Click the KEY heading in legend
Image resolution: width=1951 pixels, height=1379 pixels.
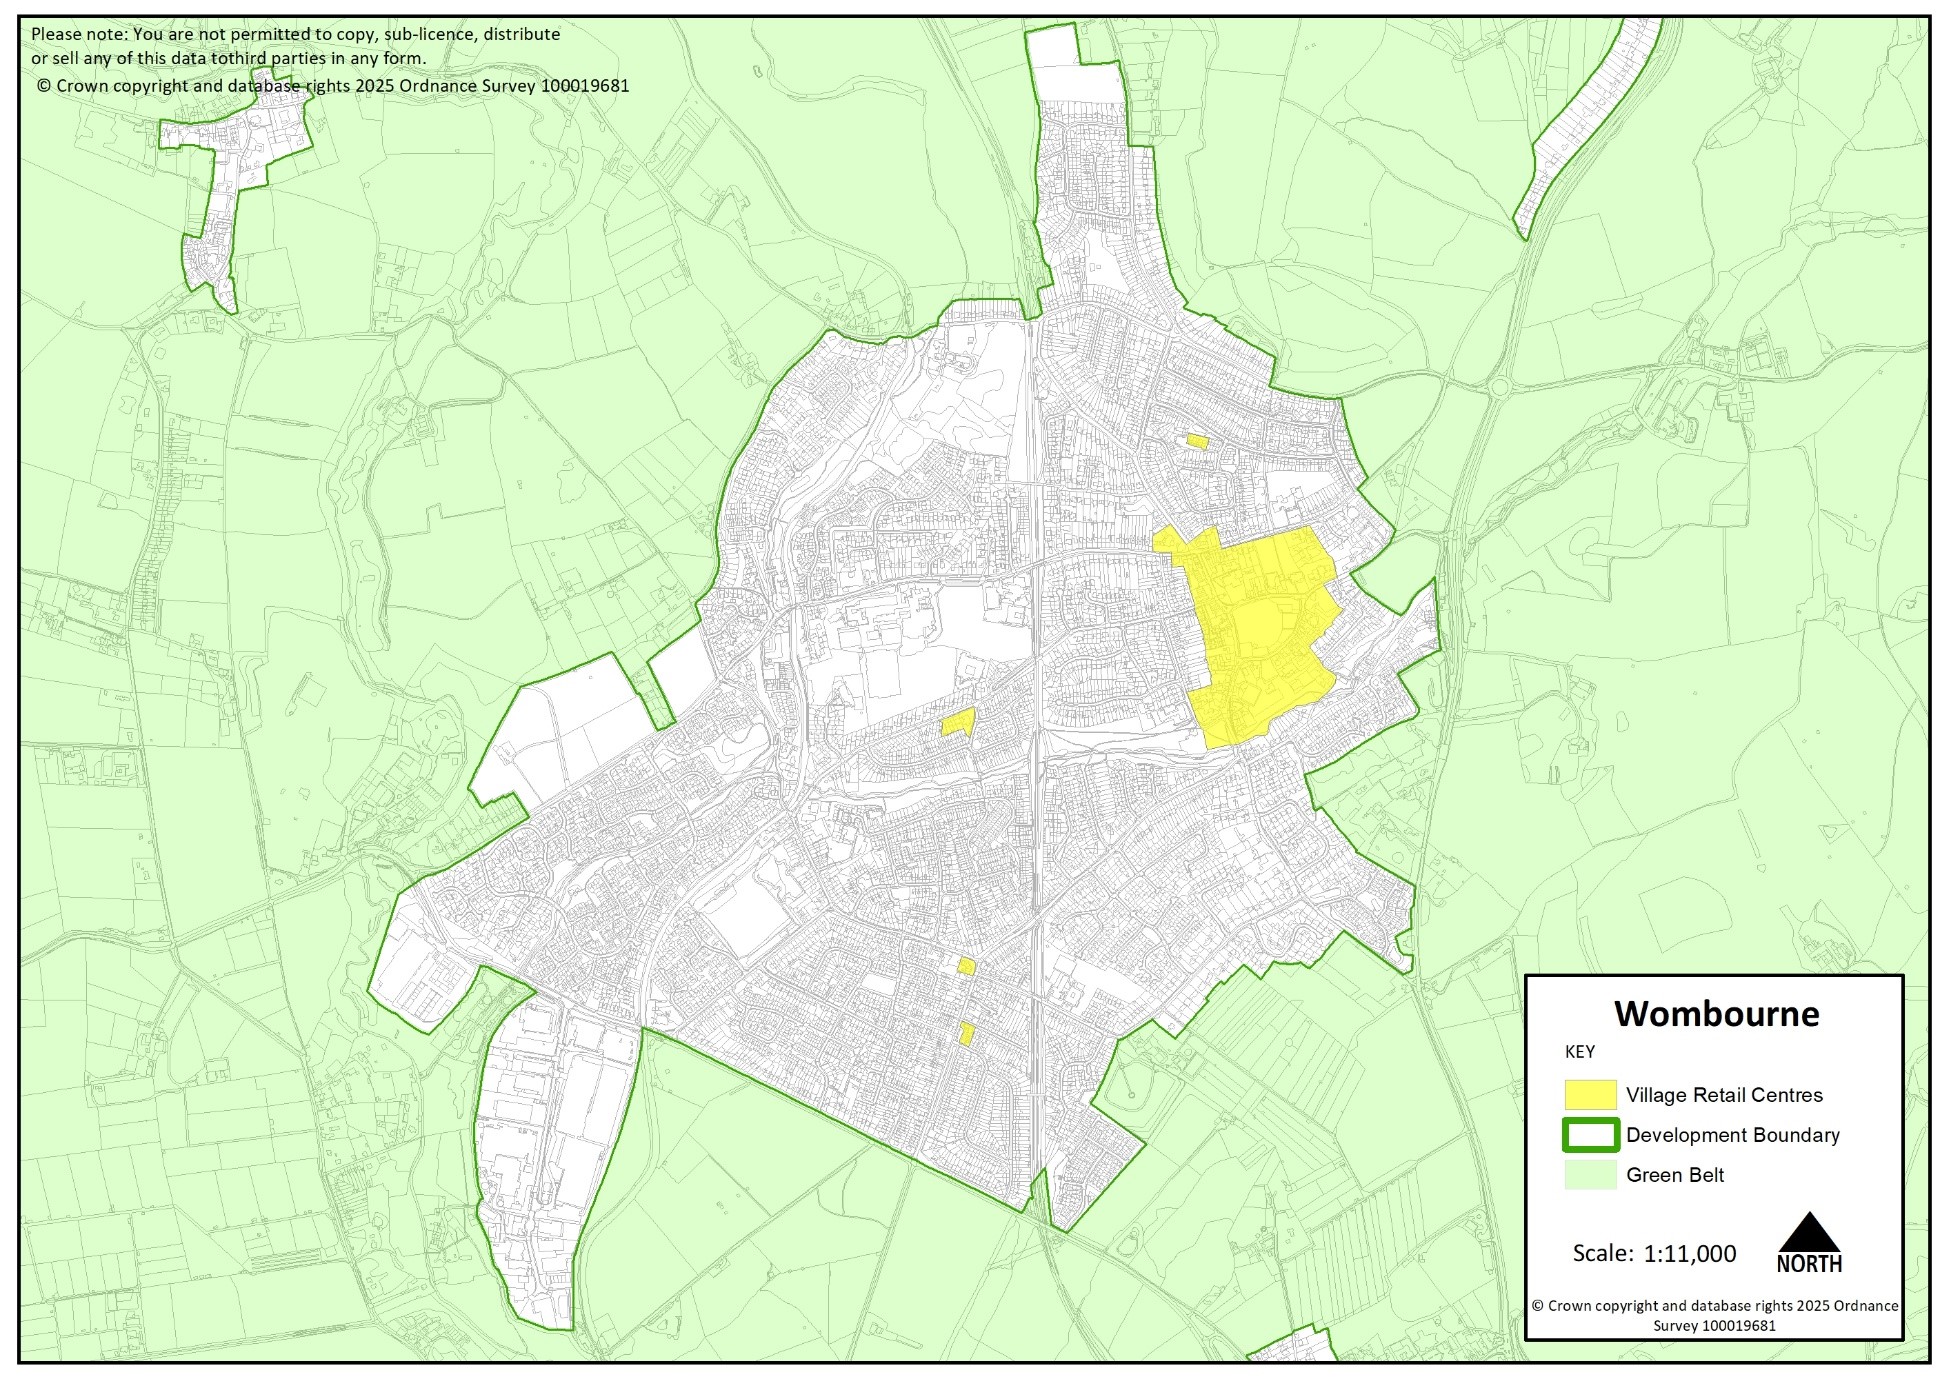1580,1052
